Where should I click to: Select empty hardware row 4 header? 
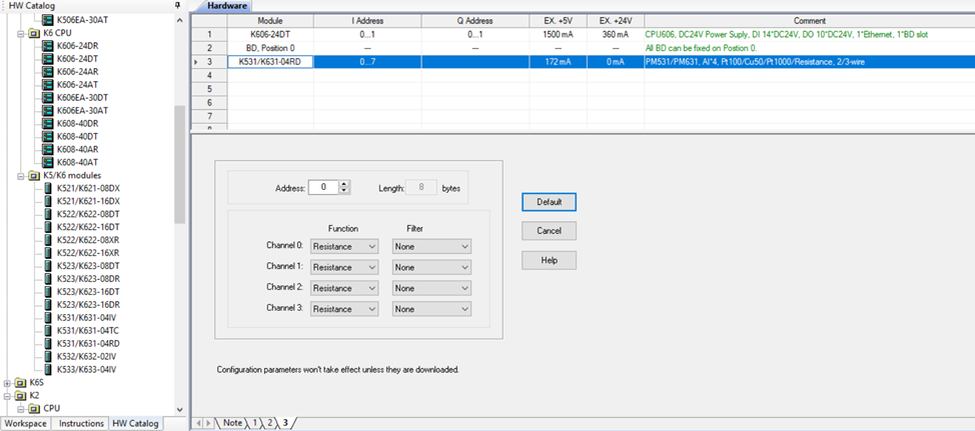[x=210, y=75]
